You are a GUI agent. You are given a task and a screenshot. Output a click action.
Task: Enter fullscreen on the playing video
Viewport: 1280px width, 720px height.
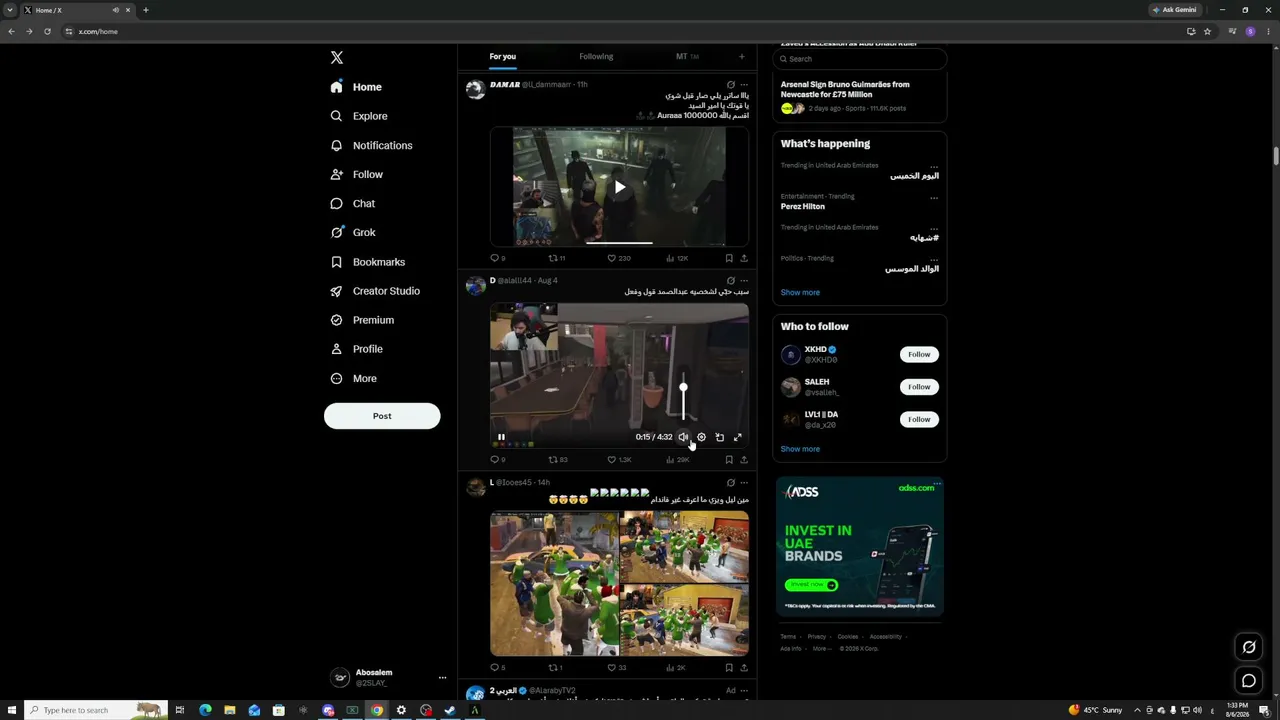coord(738,437)
